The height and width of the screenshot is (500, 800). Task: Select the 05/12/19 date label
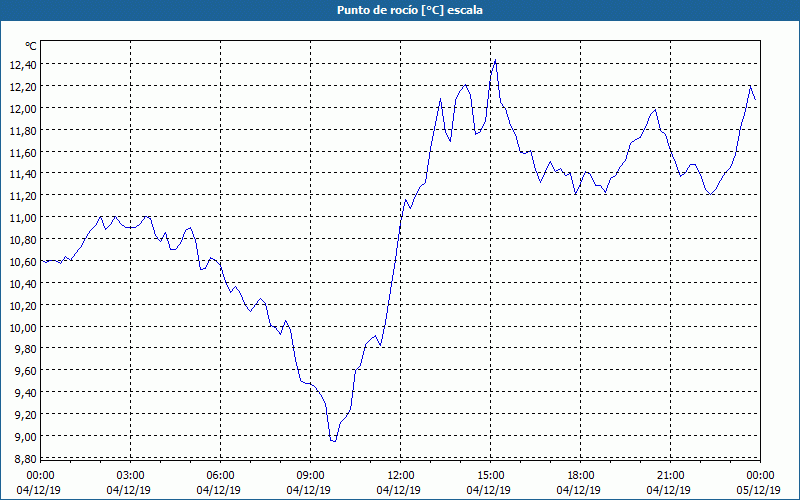click(x=758, y=490)
